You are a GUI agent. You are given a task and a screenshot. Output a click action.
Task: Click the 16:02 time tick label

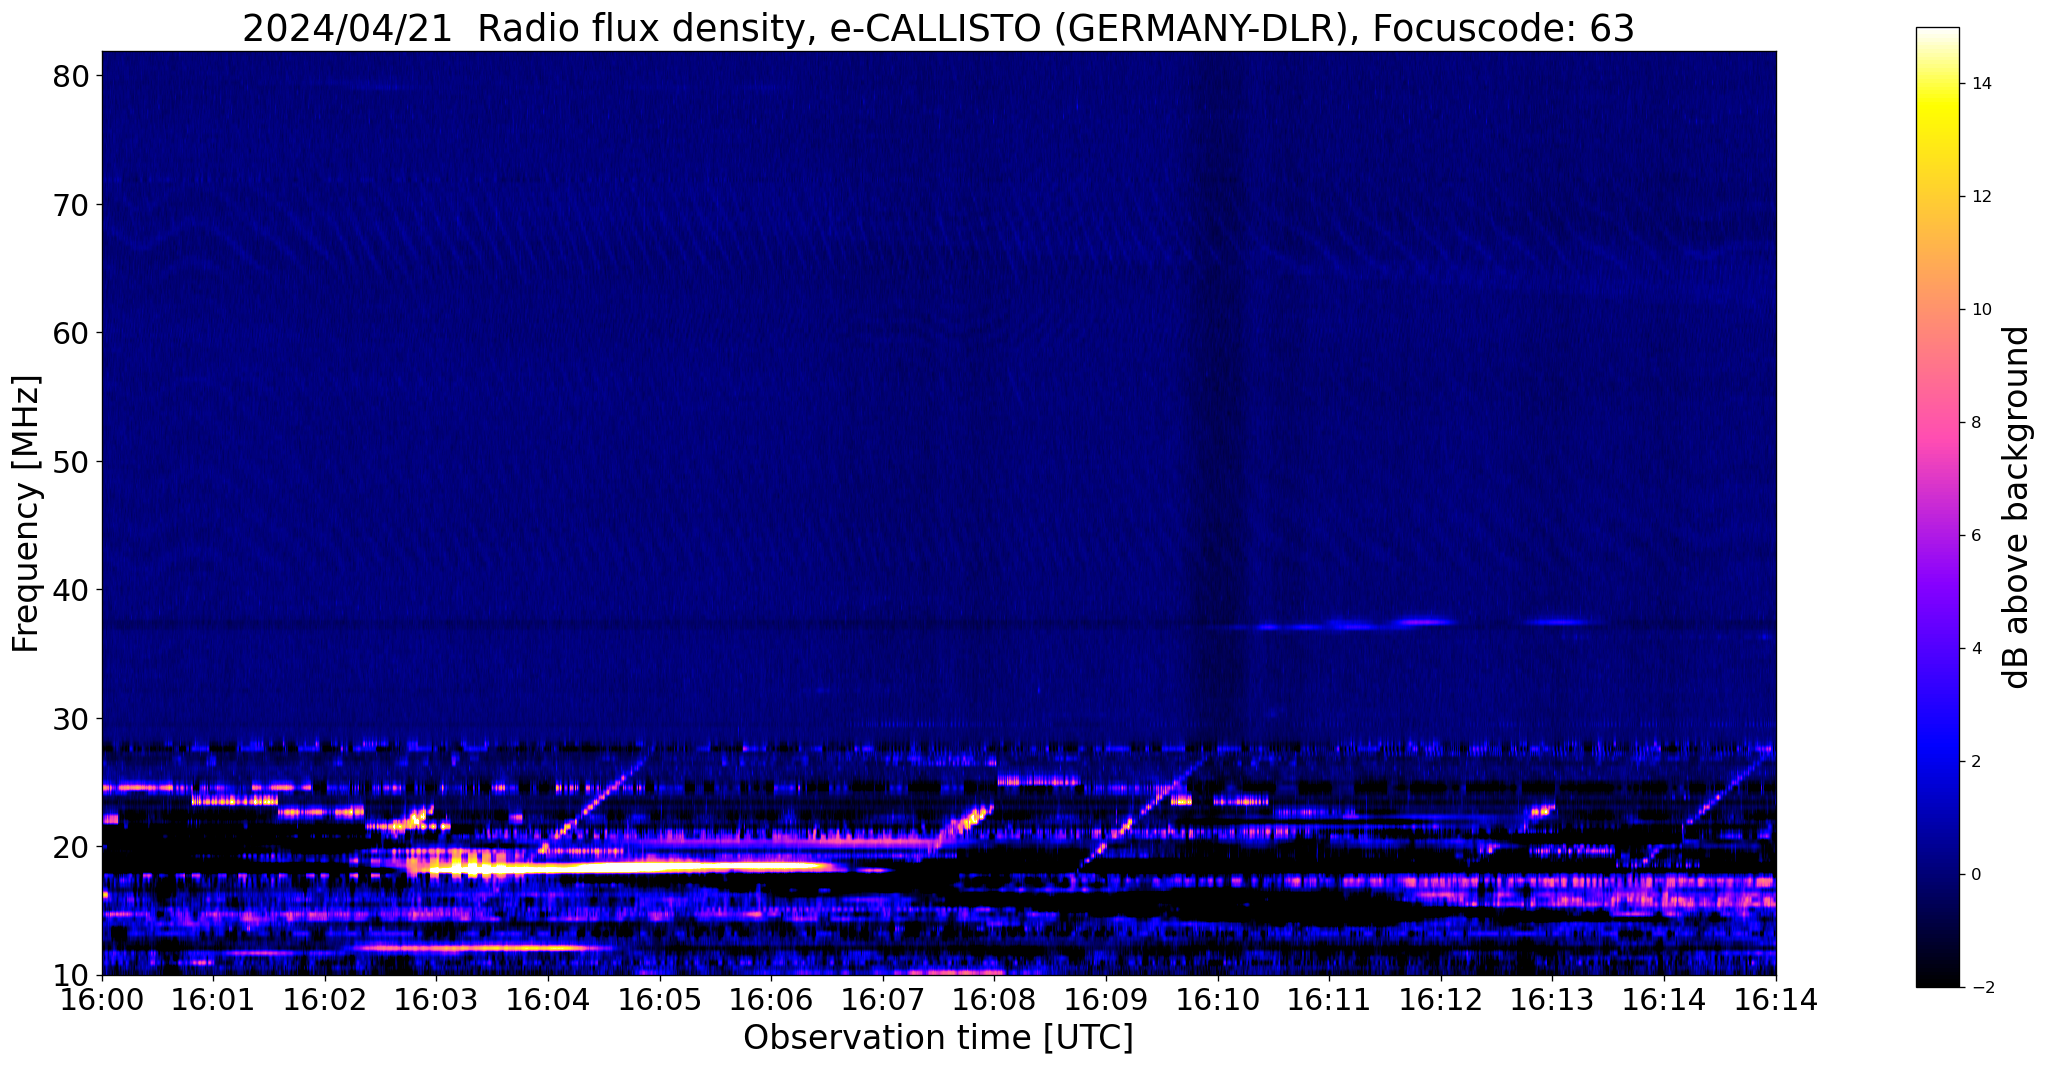[x=325, y=1000]
